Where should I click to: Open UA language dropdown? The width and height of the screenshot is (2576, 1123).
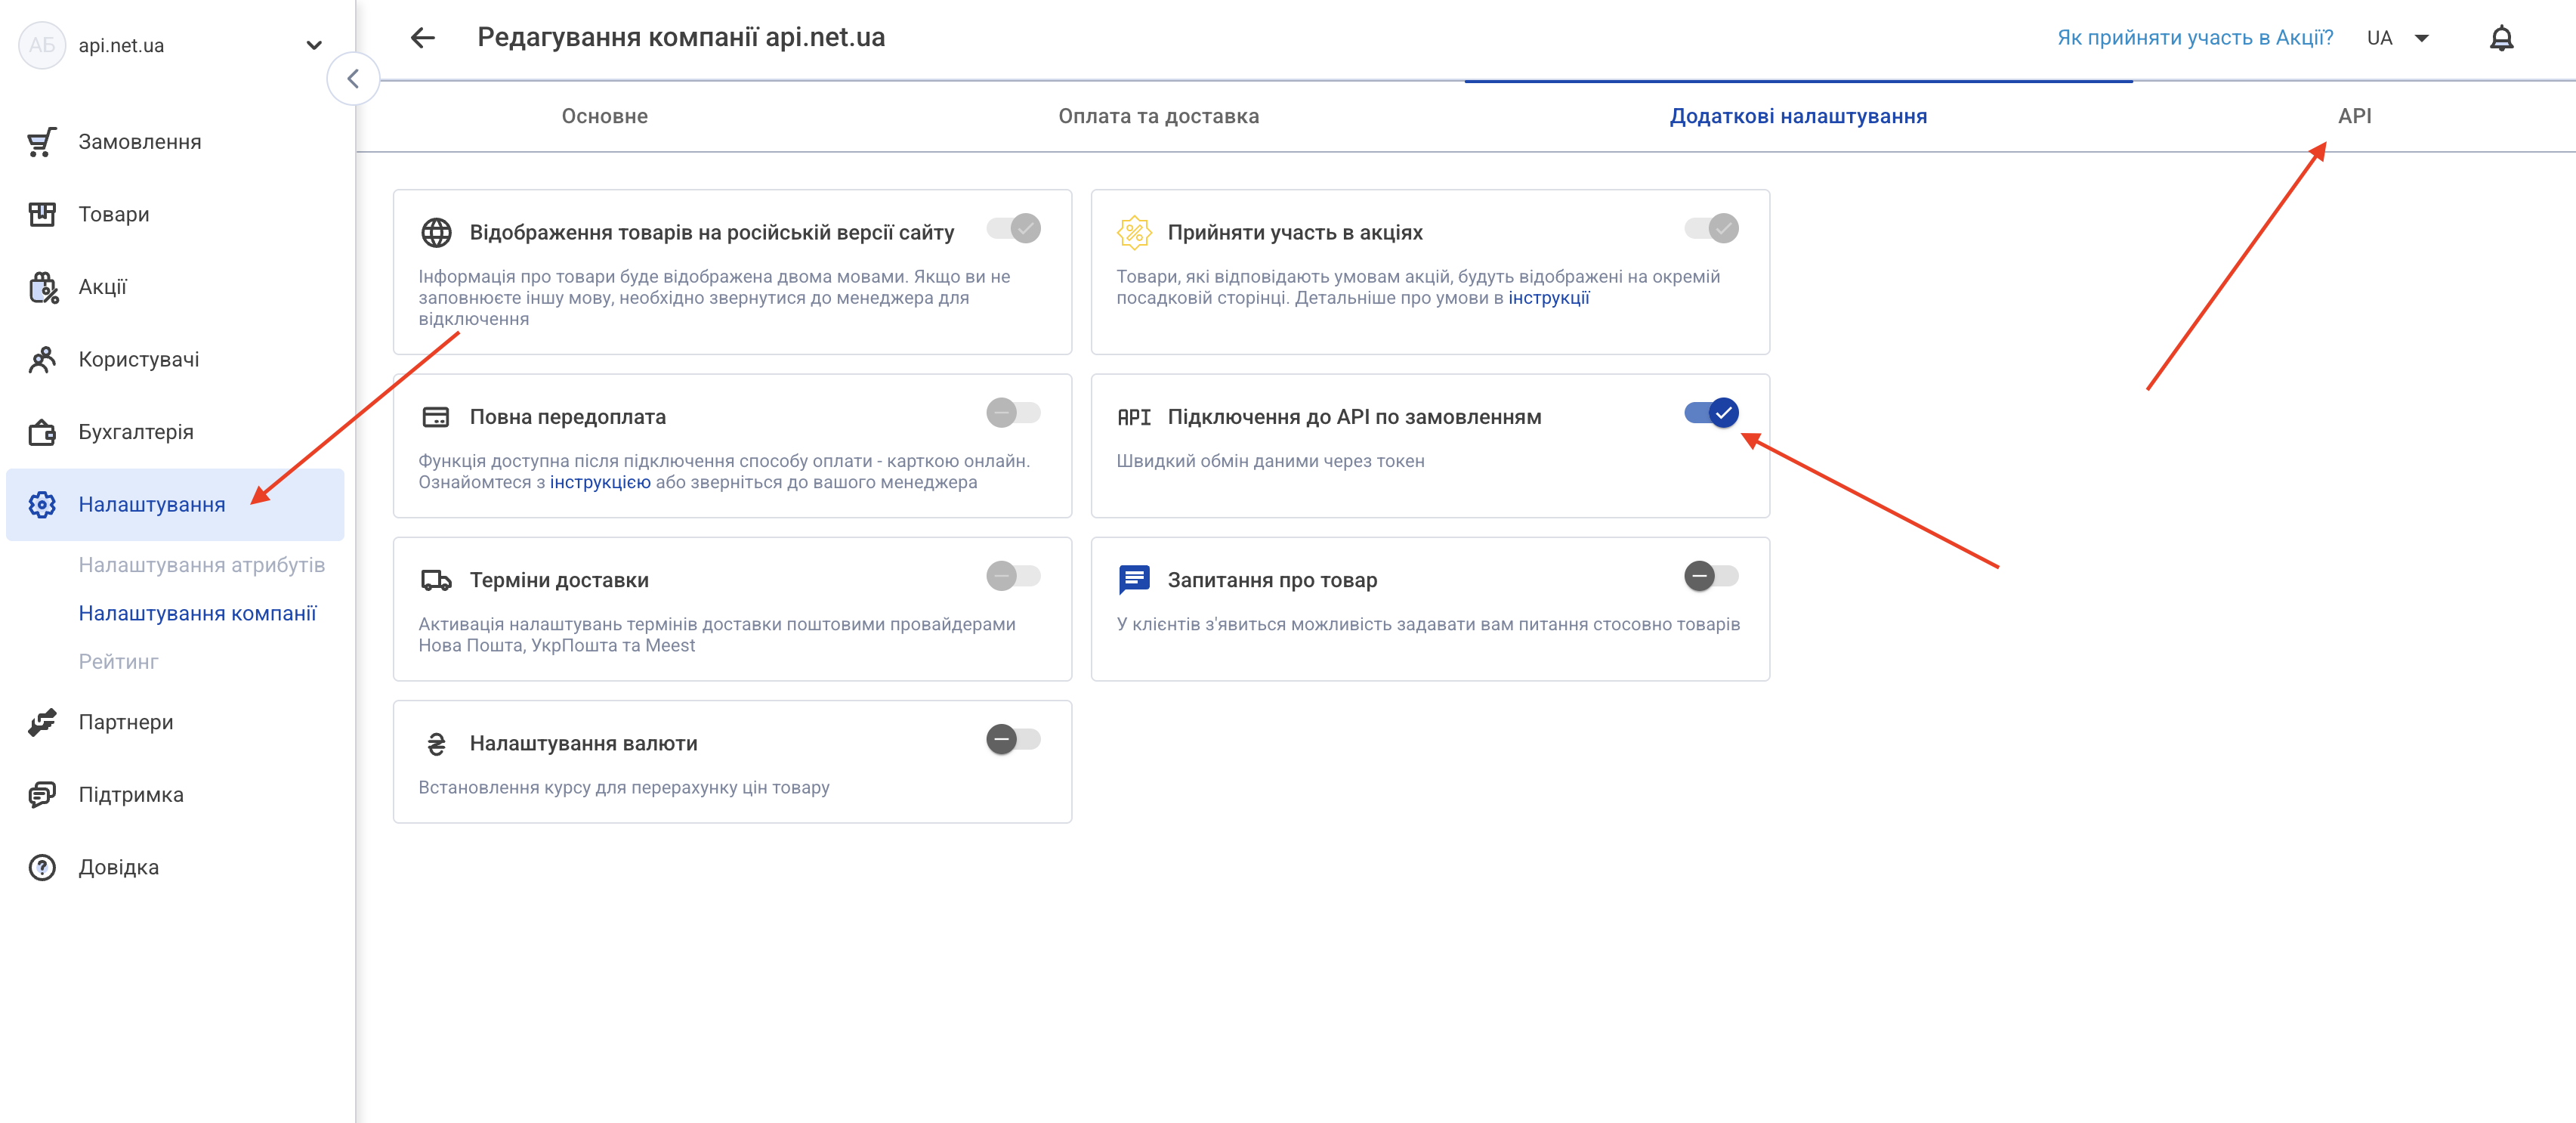pos(2397,38)
